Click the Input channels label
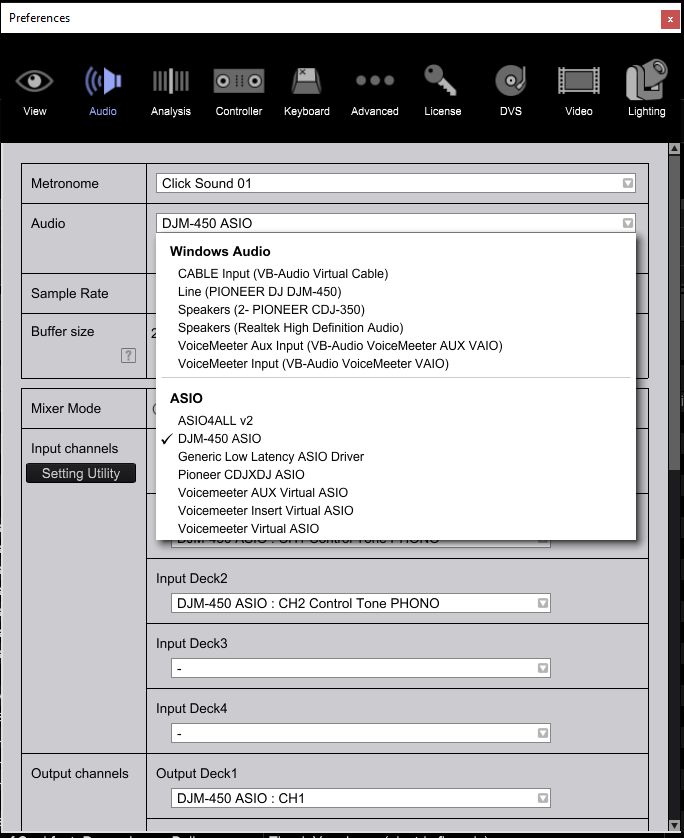Image resolution: width=684 pixels, height=838 pixels. tap(74, 448)
